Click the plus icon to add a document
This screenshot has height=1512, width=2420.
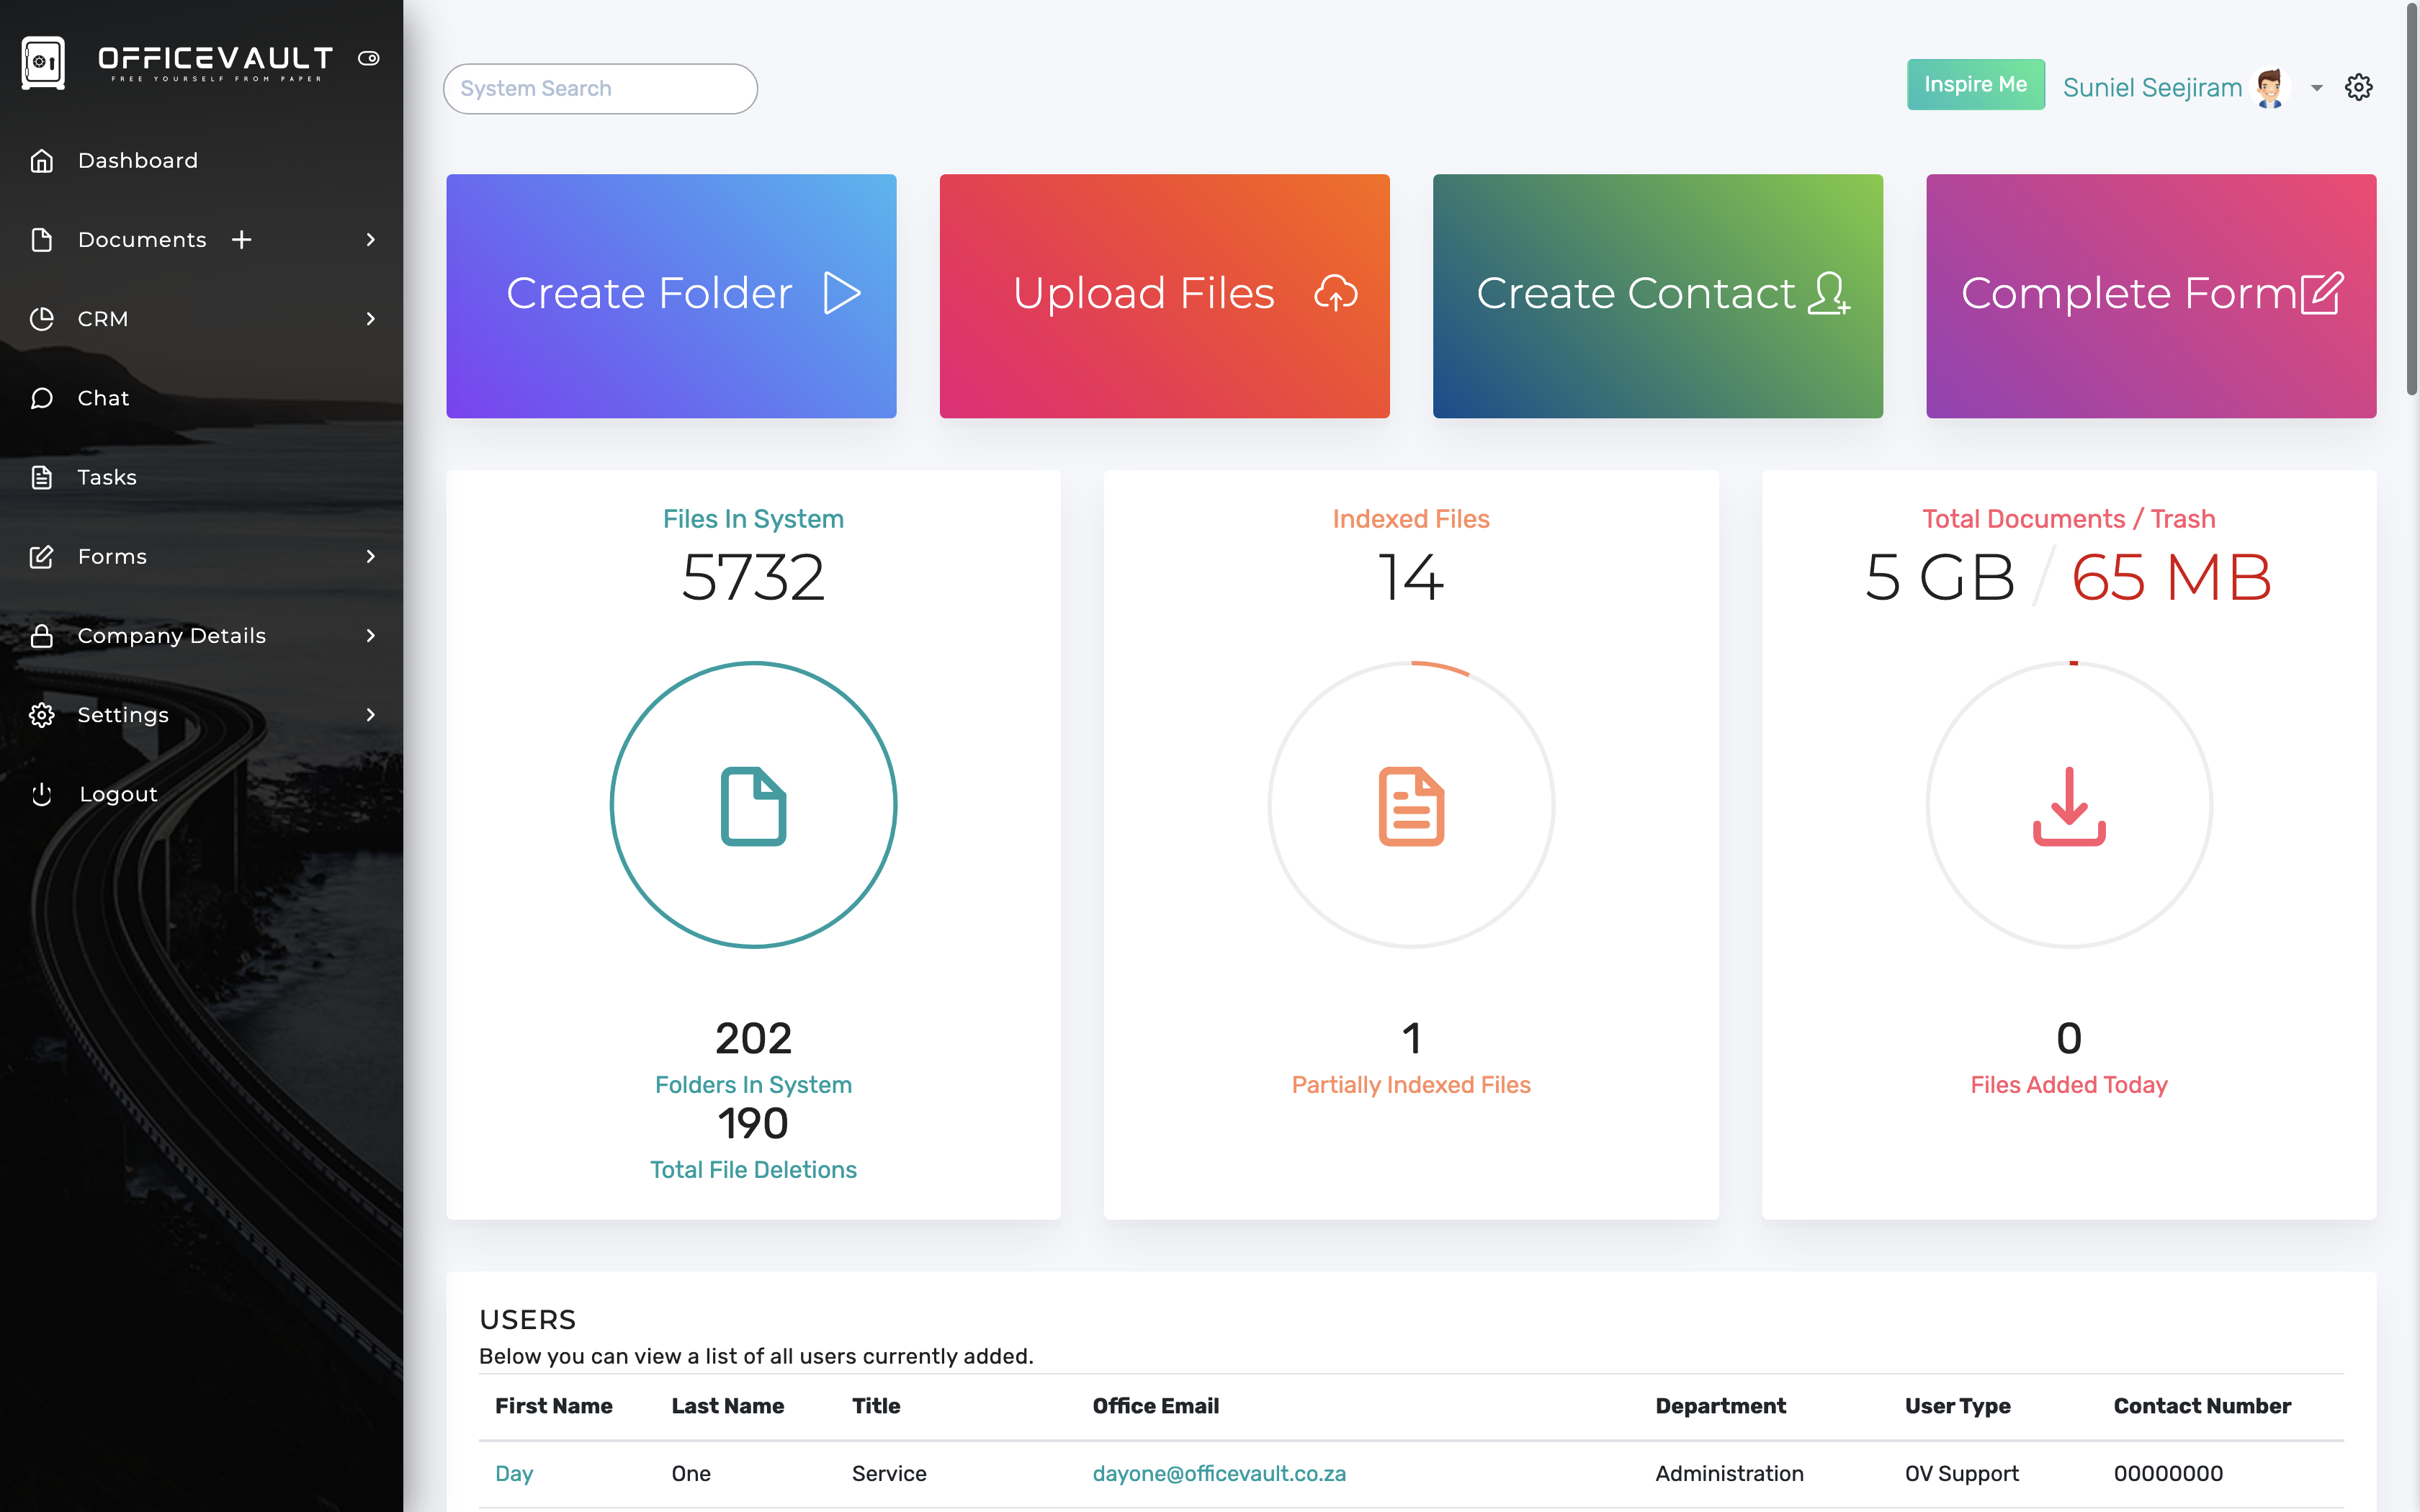tap(243, 239)
